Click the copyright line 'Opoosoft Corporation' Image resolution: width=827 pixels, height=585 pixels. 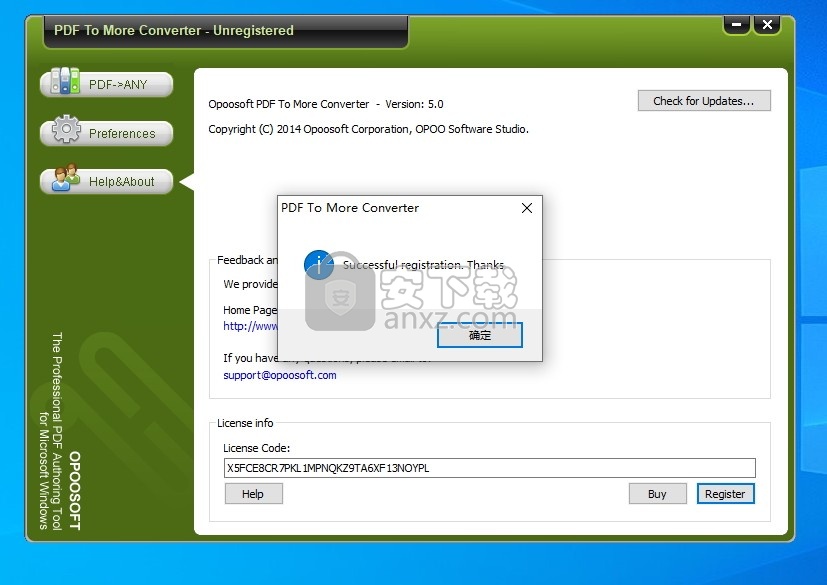point(357,129)
